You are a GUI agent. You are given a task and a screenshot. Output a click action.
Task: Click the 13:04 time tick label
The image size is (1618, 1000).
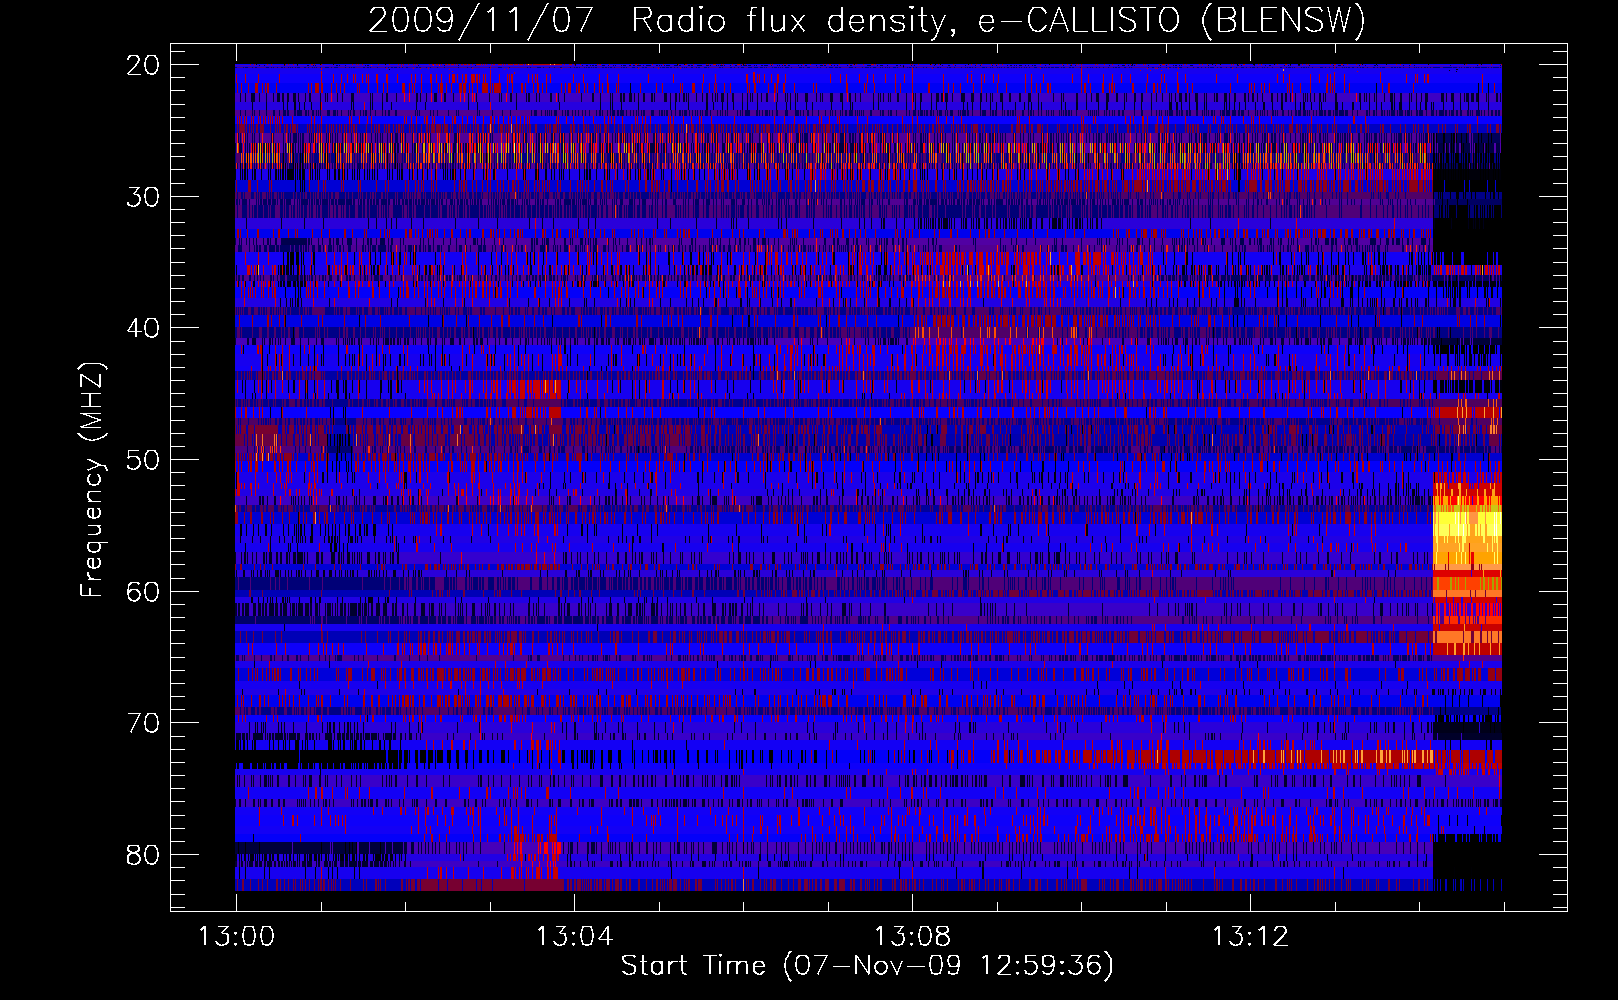[x=574, y=937]
